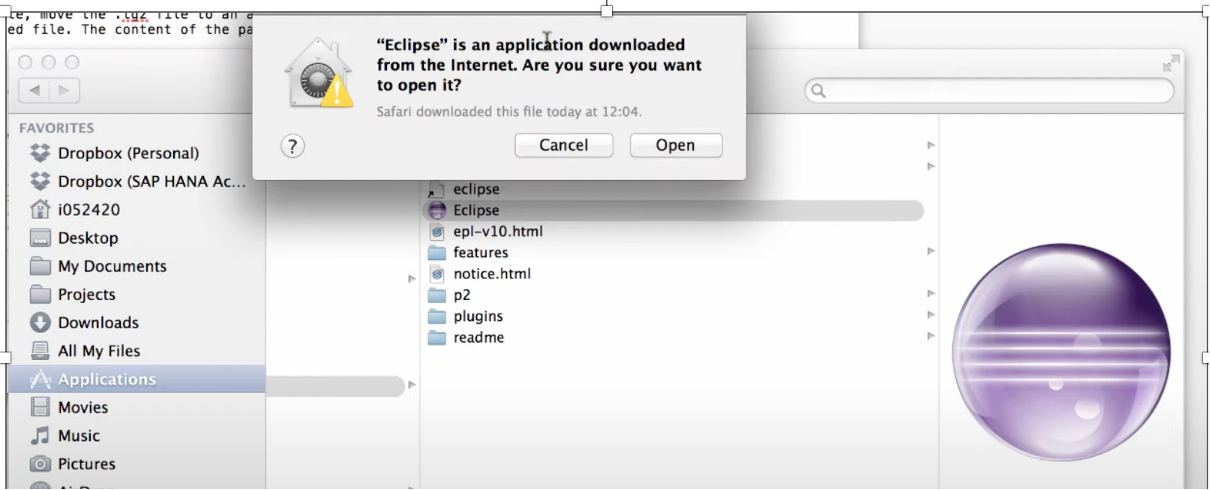
Task: Expand the readme folder arrow
Action: tap(931, 337)
